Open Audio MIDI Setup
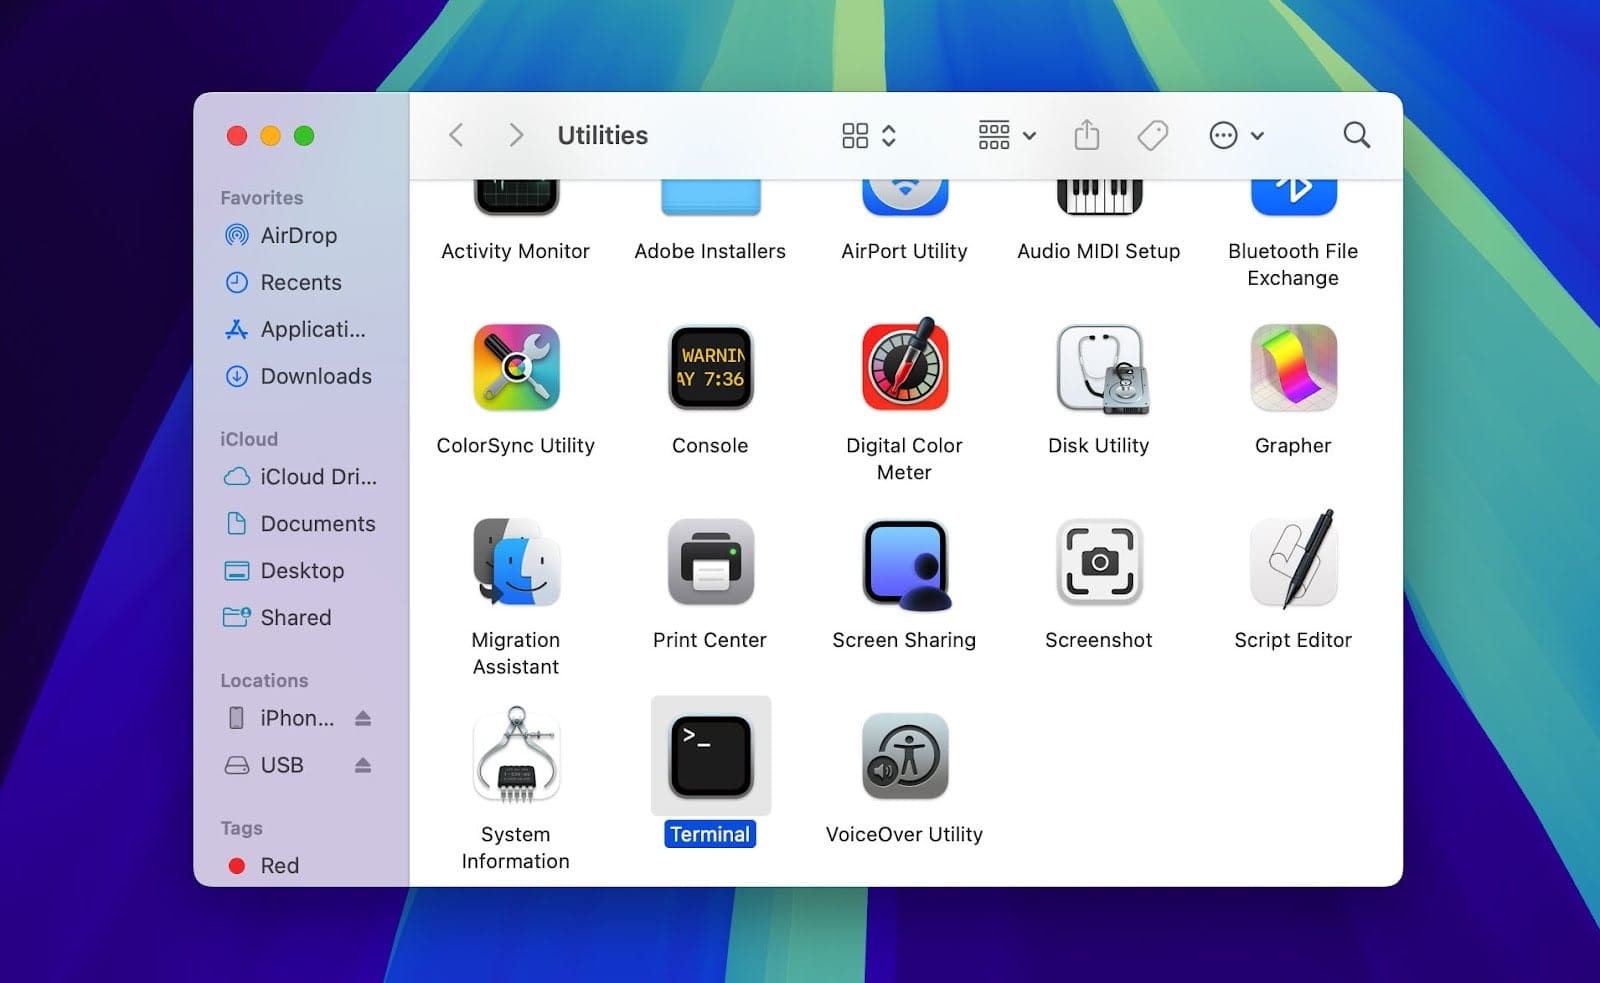 pos(1097,195)
